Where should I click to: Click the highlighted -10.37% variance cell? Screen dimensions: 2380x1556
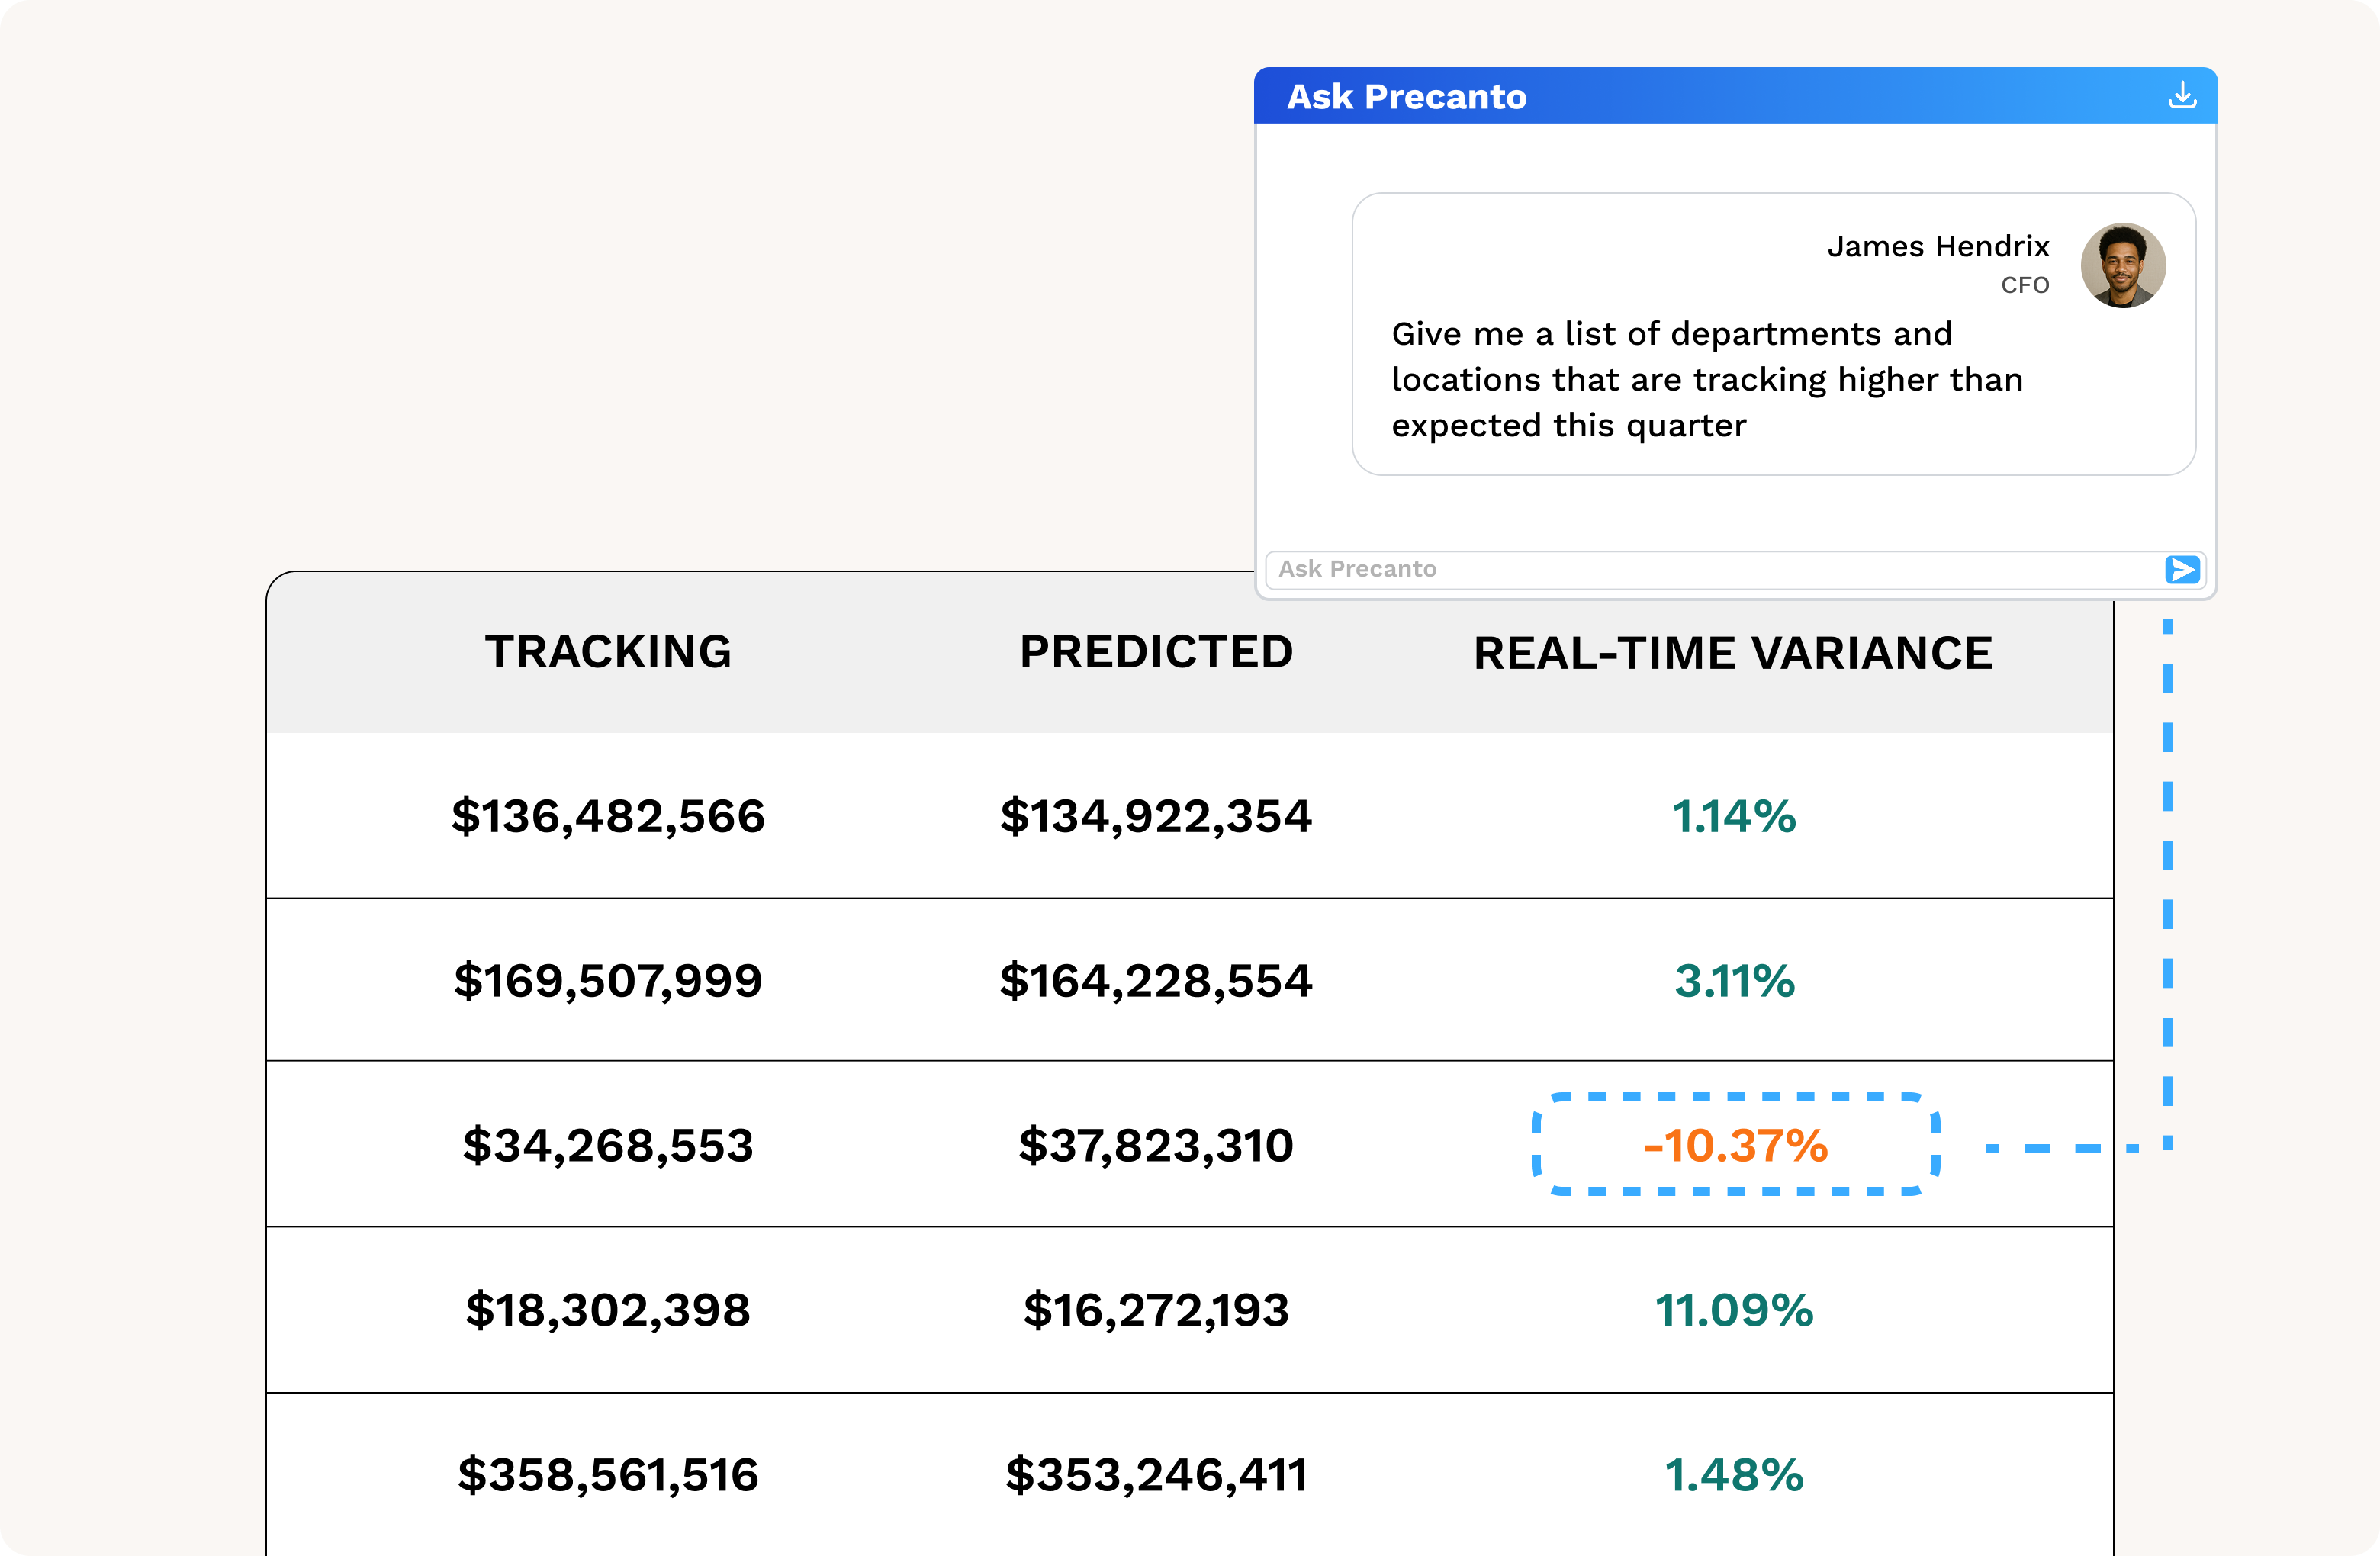click(x=1735, y=1145)
